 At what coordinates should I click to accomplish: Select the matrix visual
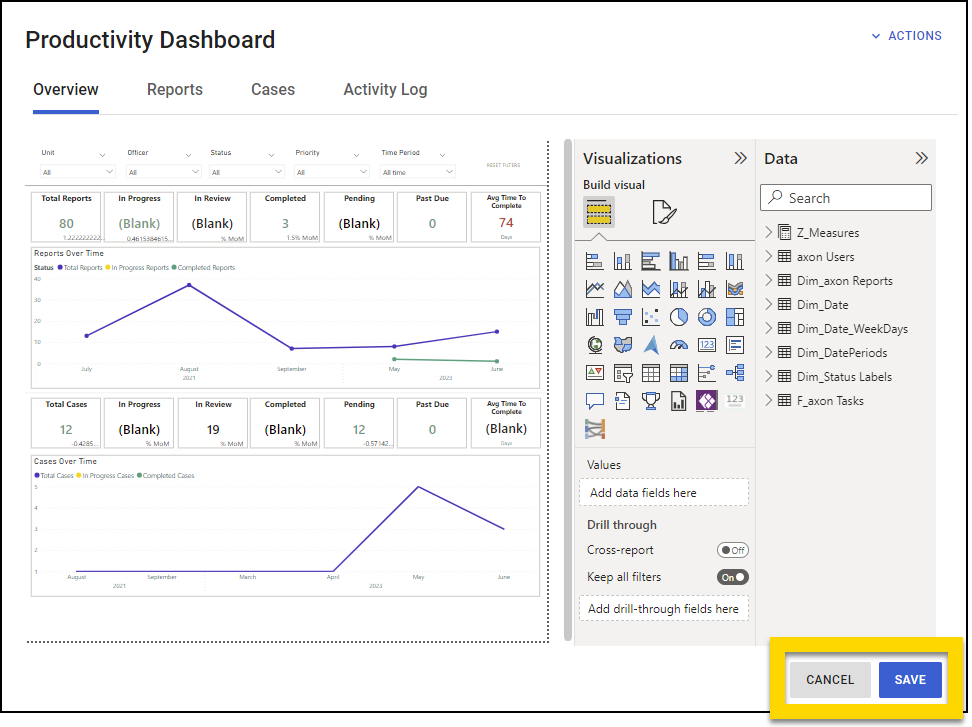pos(678,374)
